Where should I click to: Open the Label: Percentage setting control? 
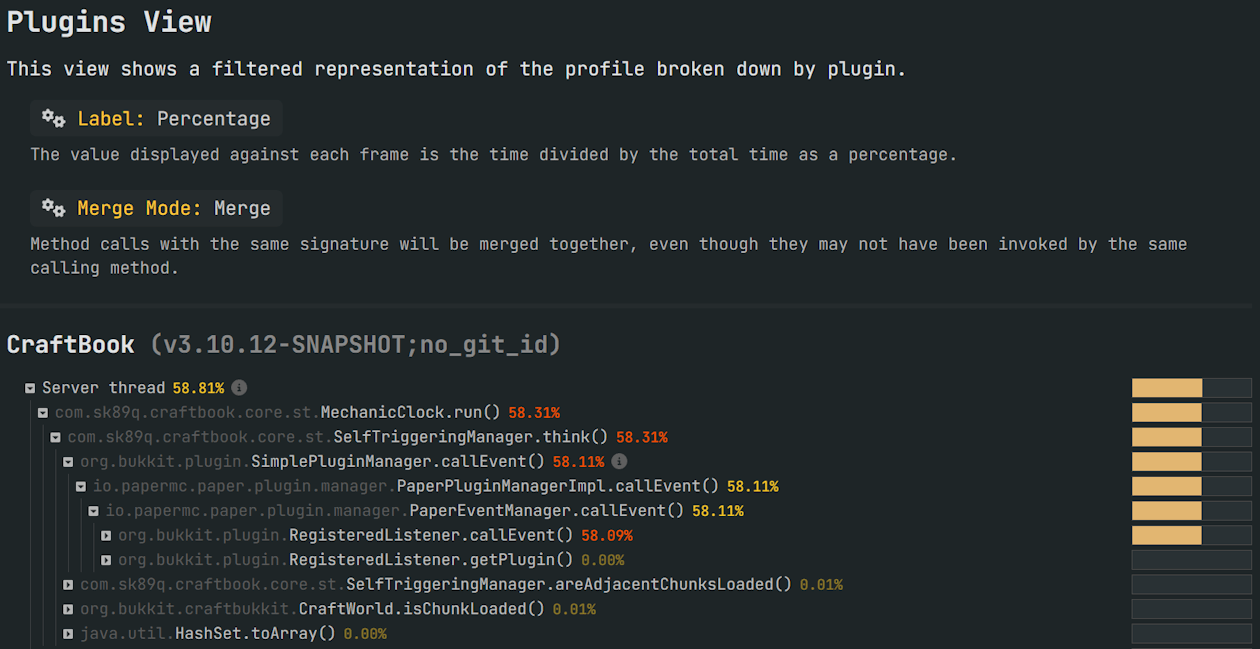click(x=155, y=118)
